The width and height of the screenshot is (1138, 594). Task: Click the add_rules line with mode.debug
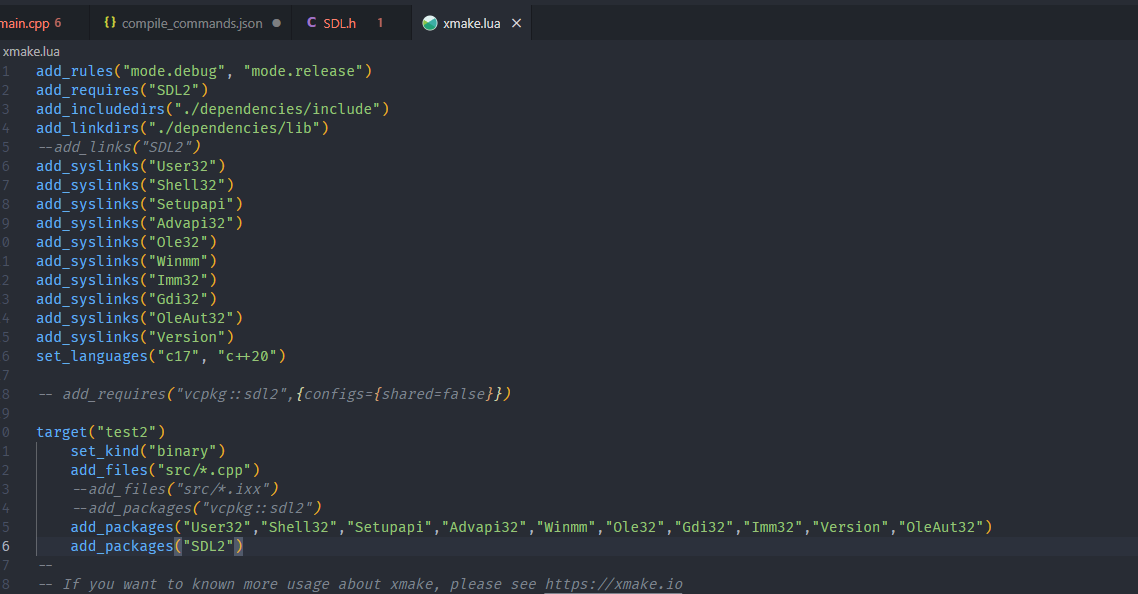coord(204,71)
